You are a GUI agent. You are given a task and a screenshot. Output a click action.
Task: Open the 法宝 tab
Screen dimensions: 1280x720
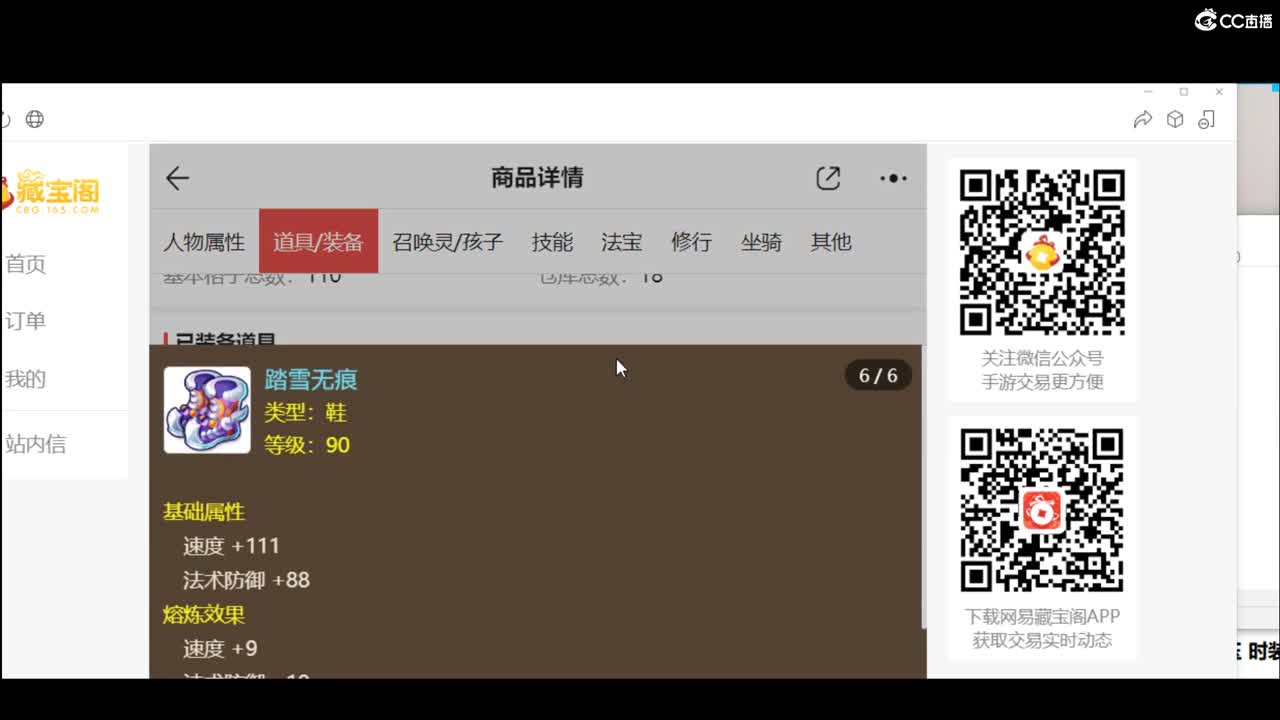tap(621, 241)
